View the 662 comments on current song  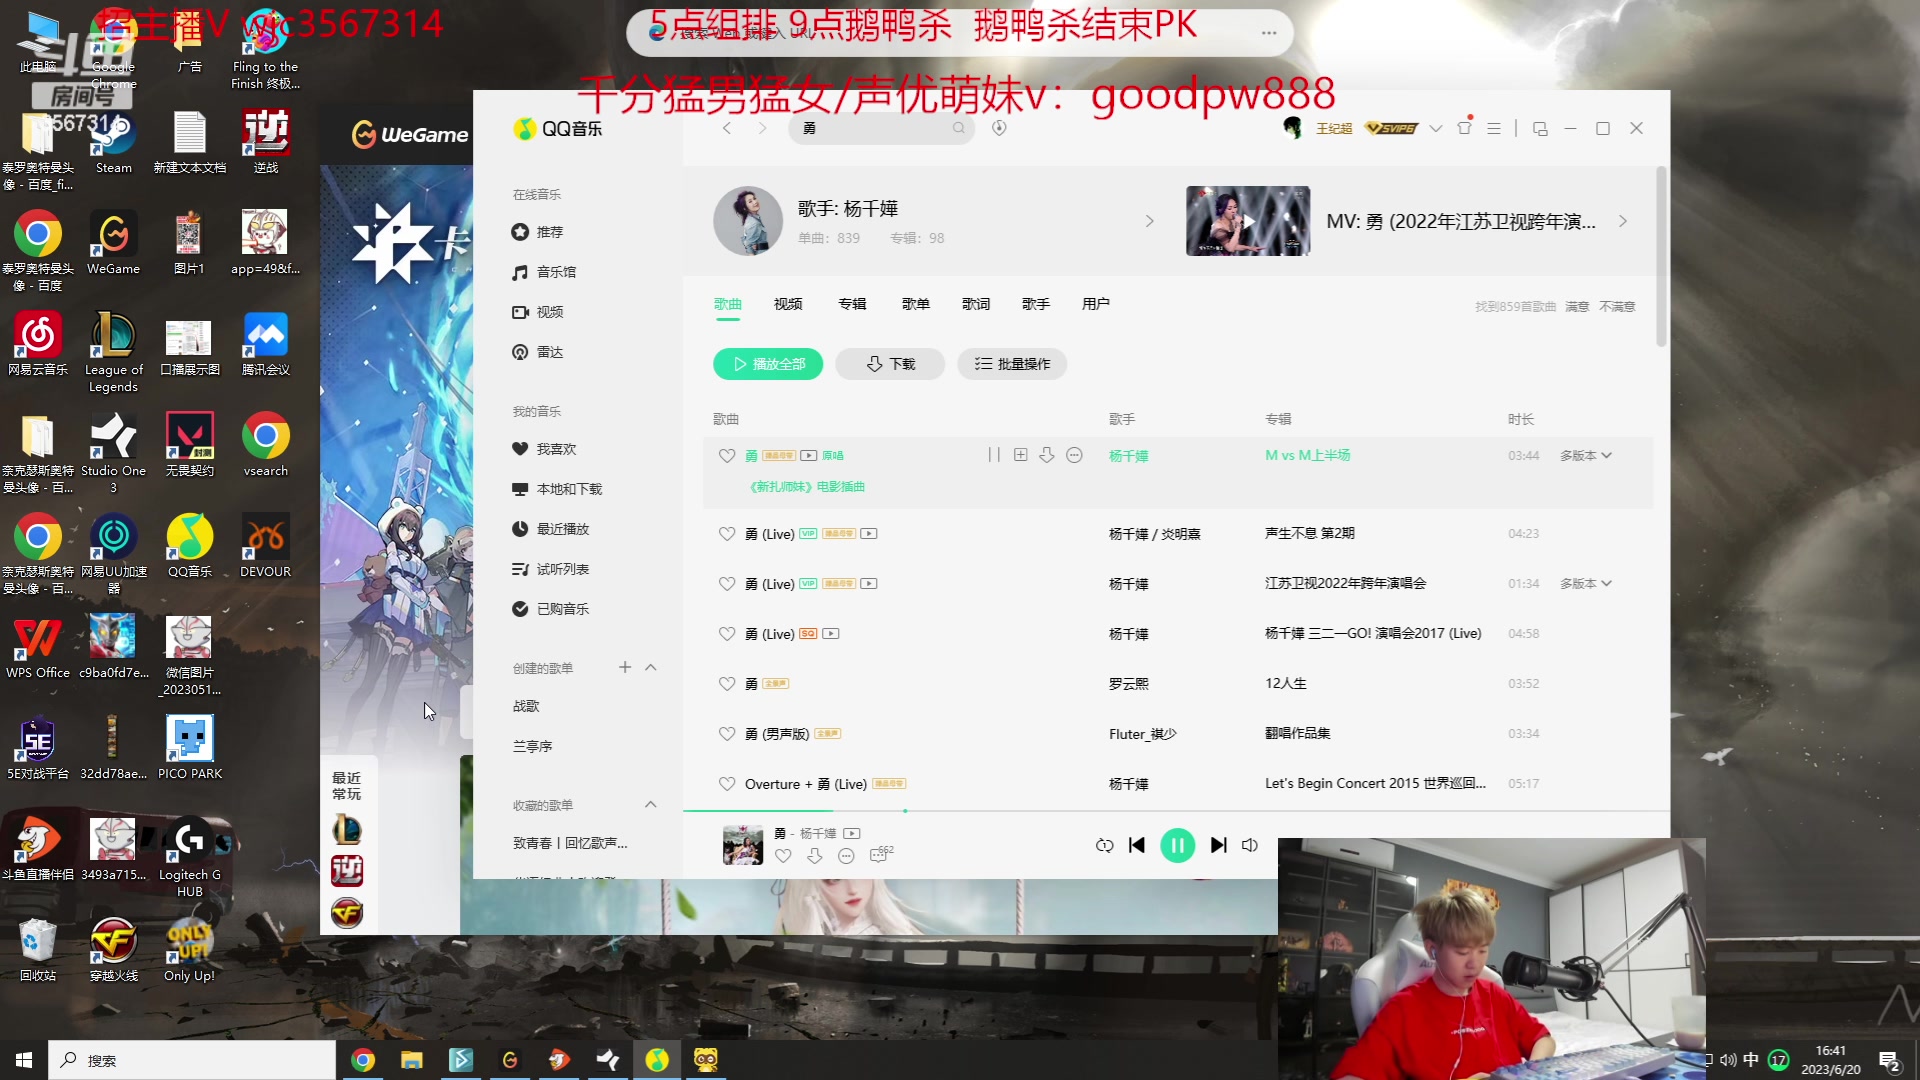pos(881,854)
